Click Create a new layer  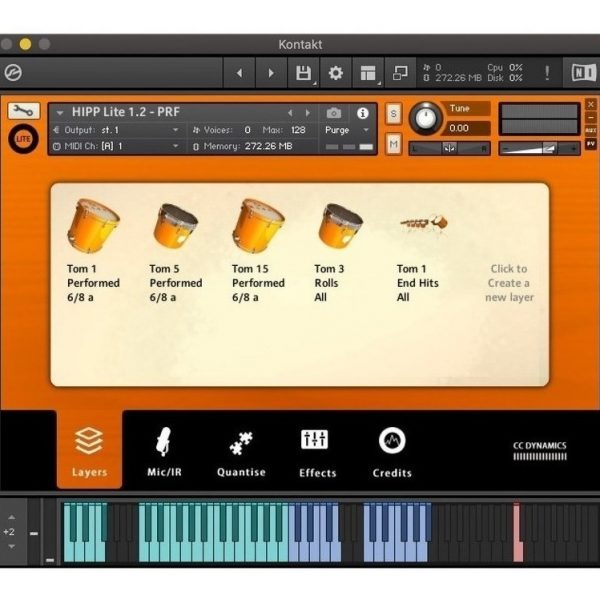click(x=509, y=283)
